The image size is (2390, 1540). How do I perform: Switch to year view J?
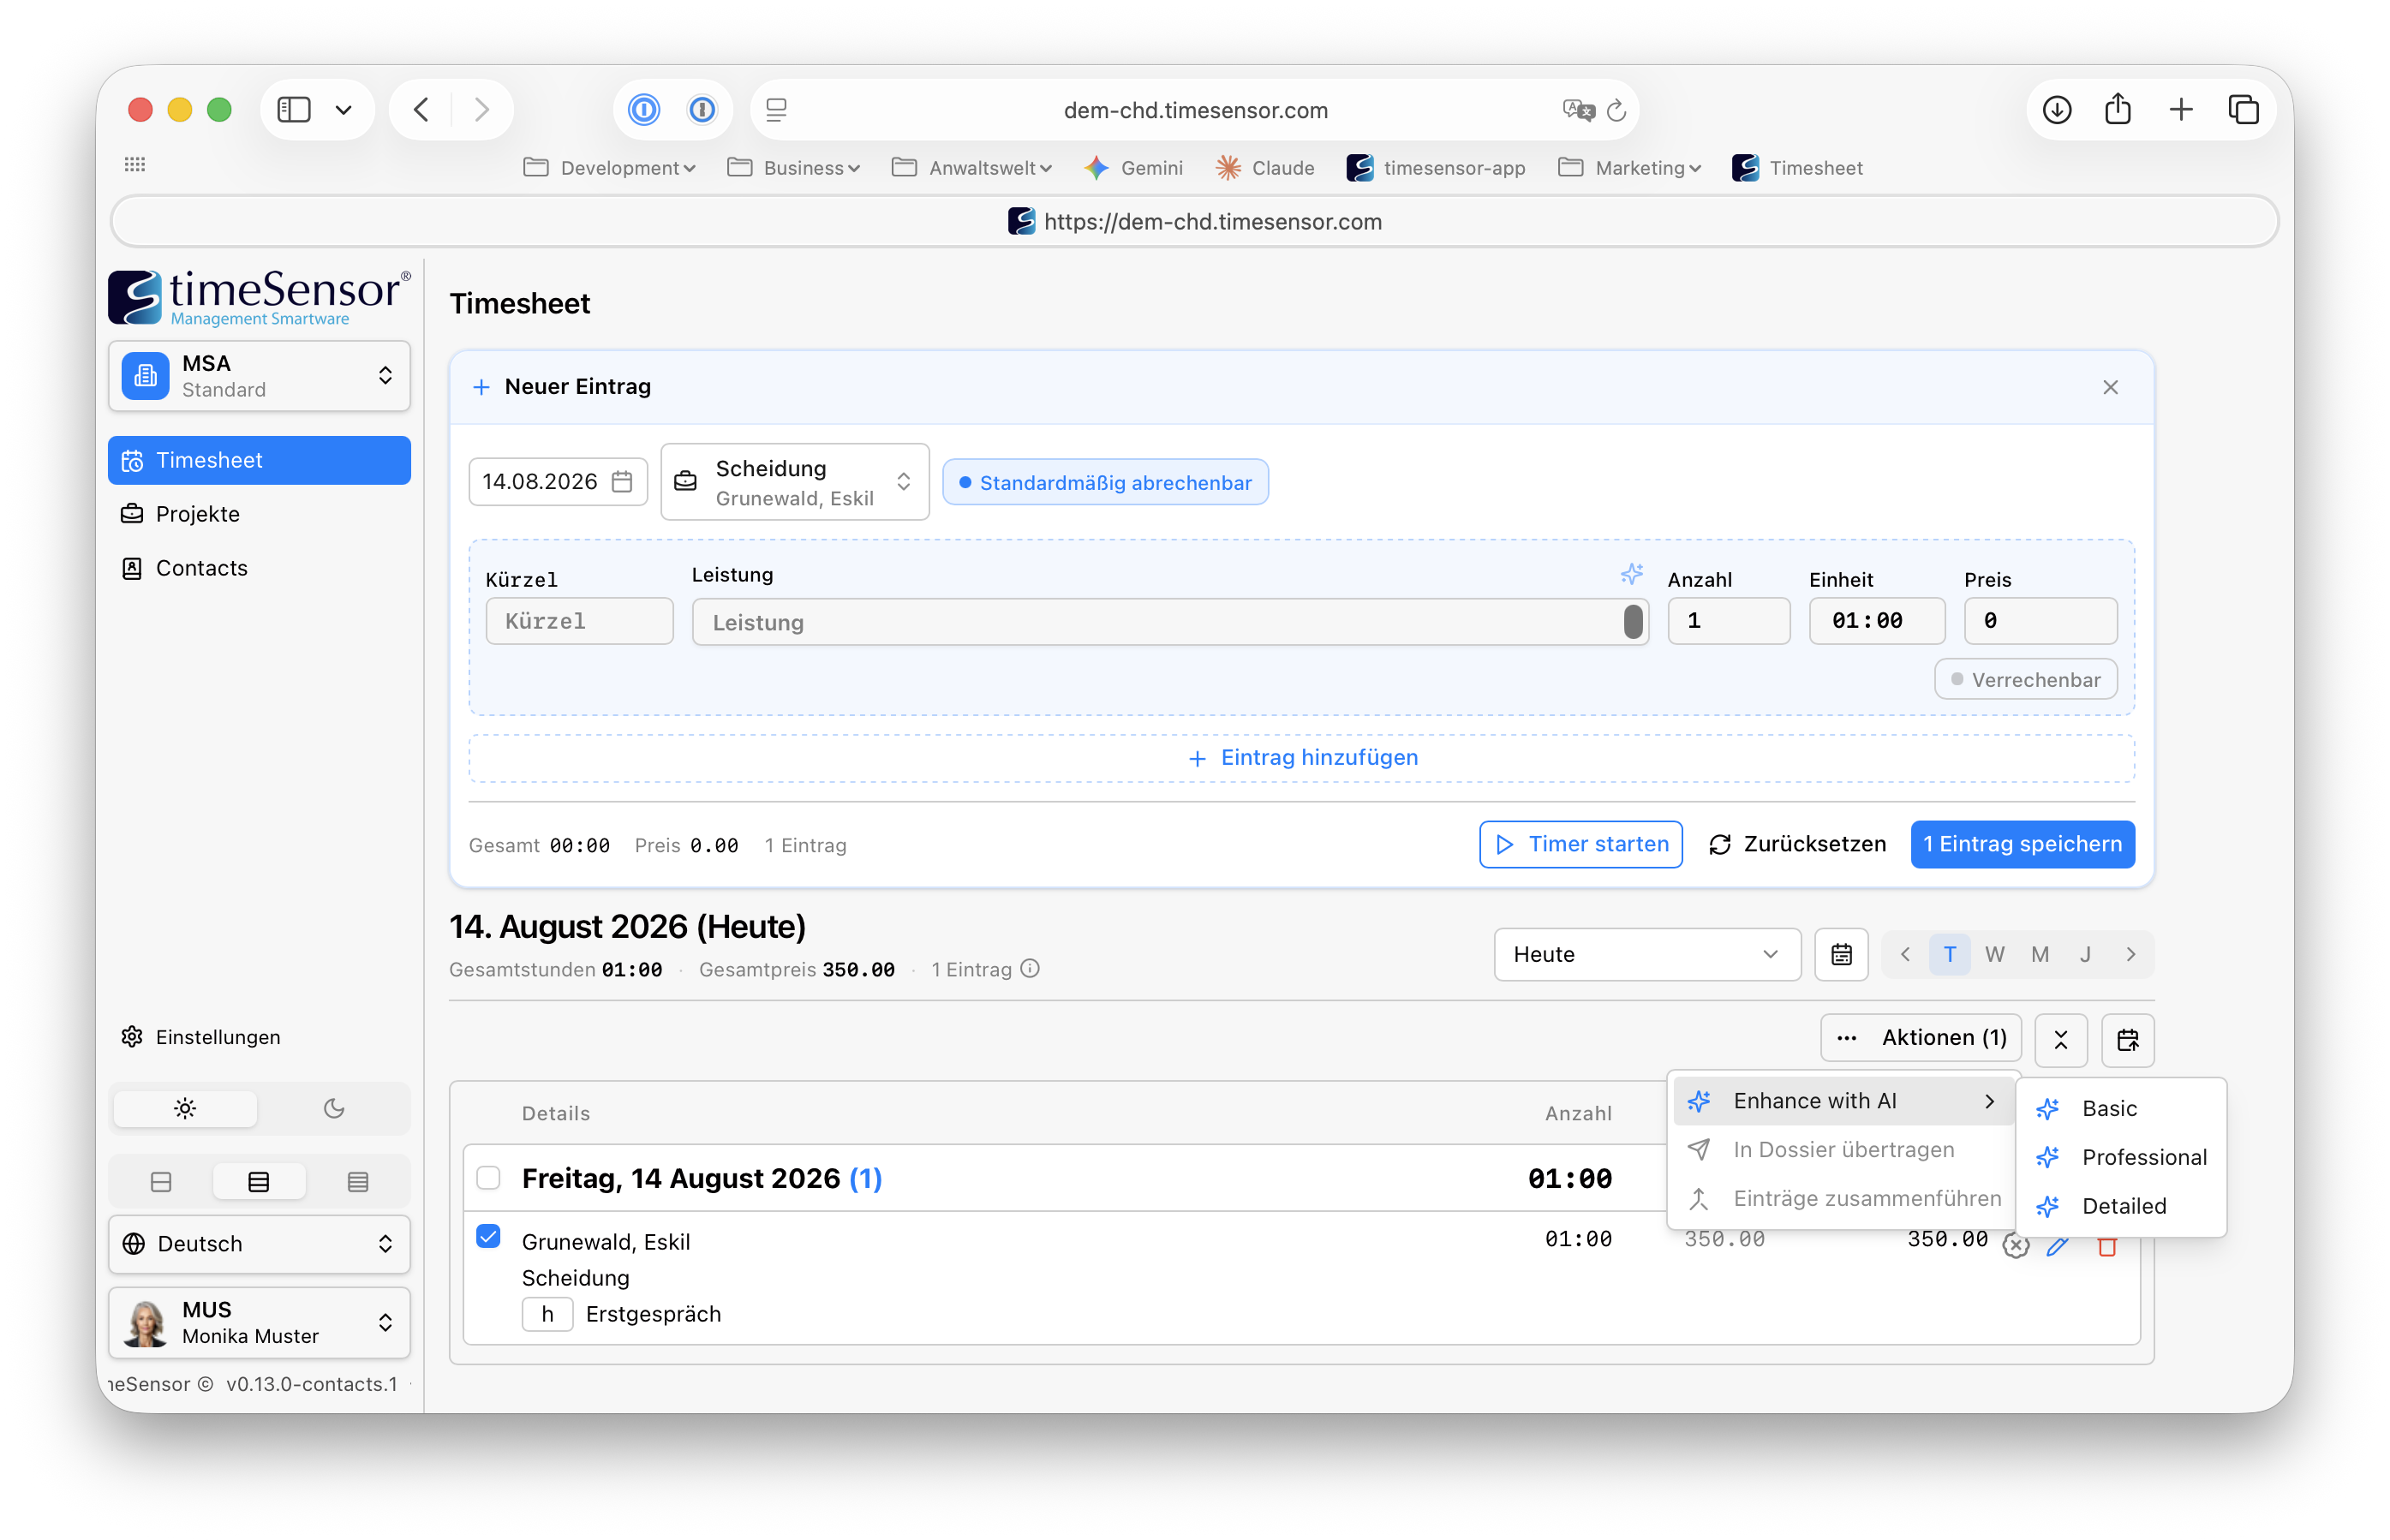tap(2086, 955)
